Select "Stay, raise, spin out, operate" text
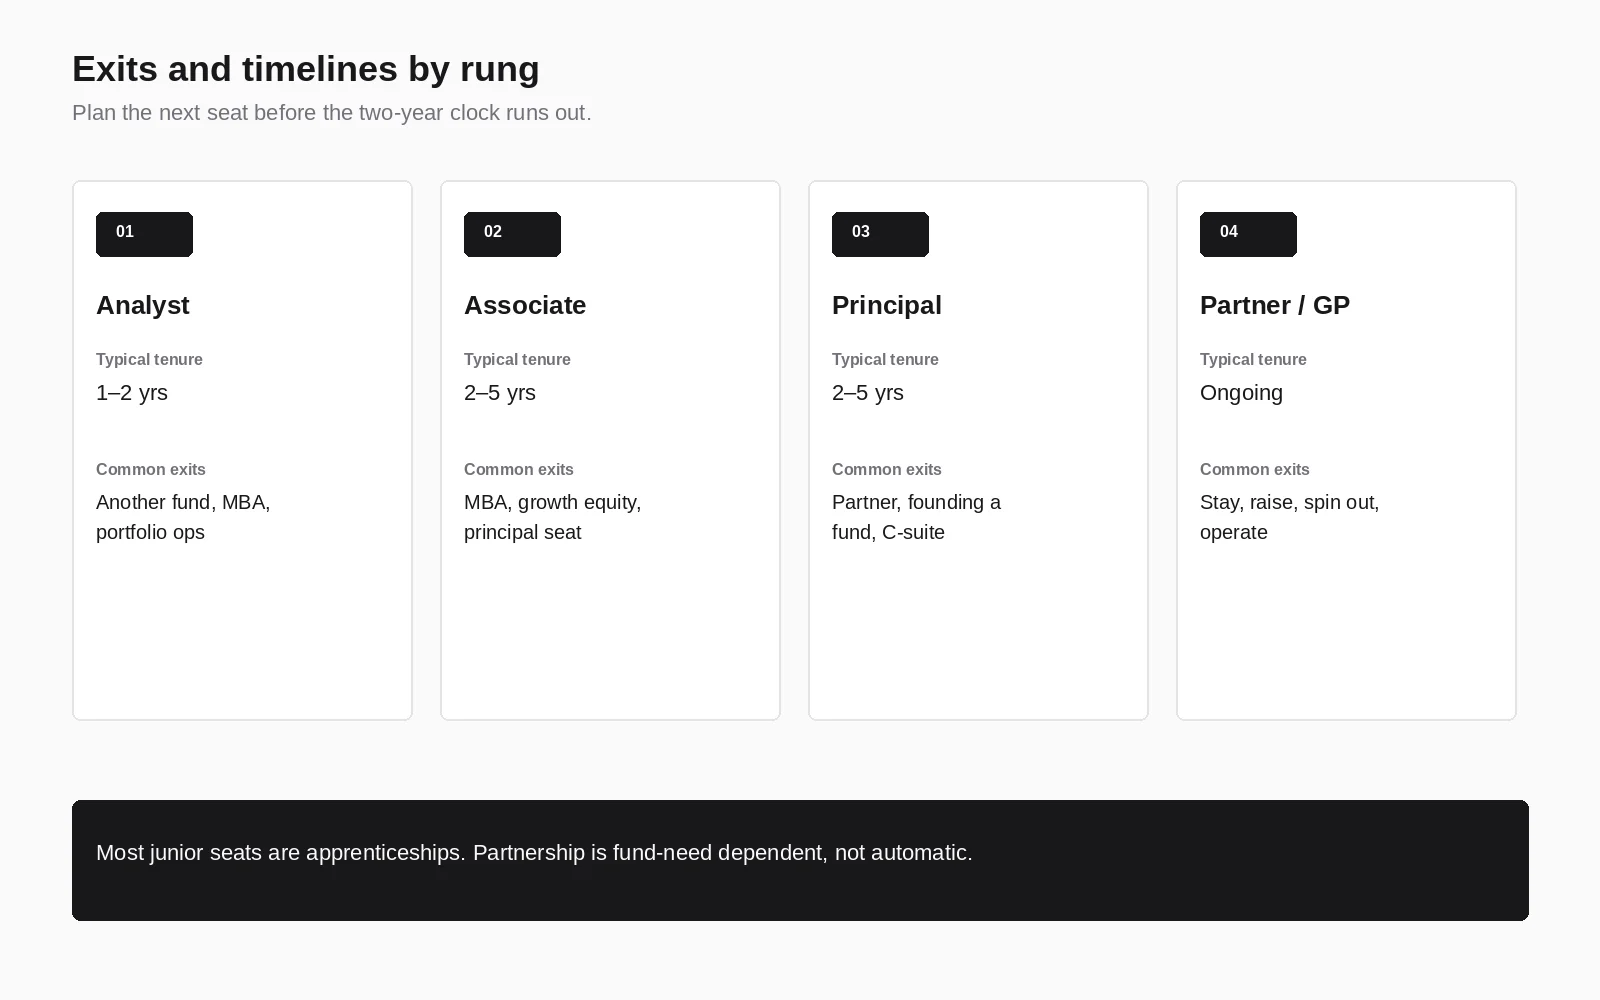The image size is (1600, 1000). 1290,517
